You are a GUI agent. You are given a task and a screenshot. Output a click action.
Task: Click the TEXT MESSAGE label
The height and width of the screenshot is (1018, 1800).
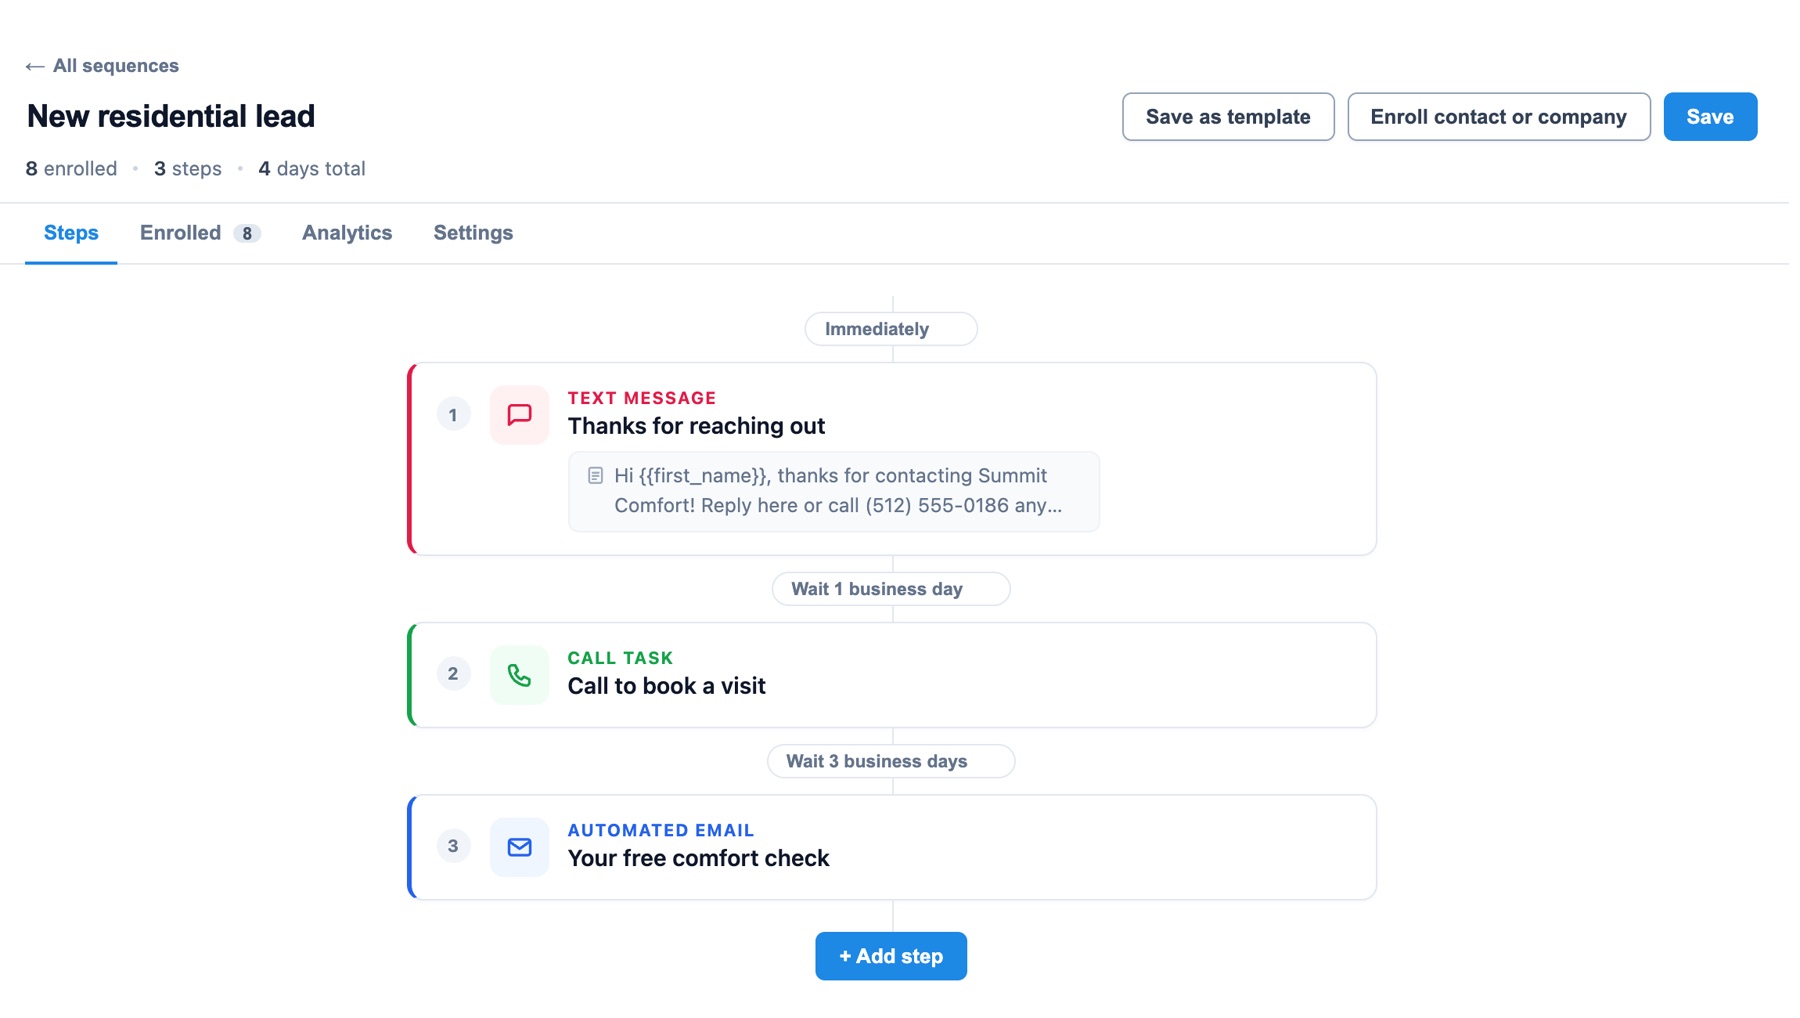pos(642,398)
